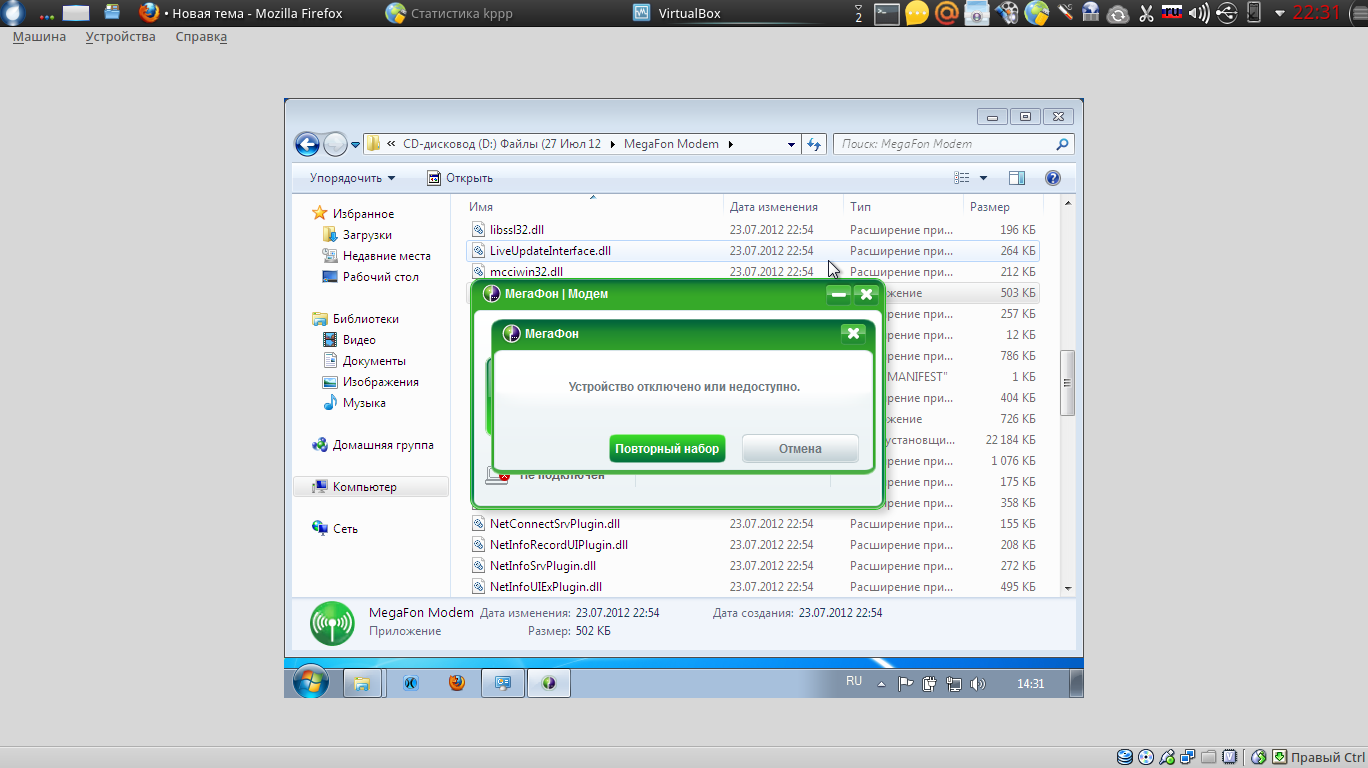Switch to the VirtualBox task in panel
Viewport: 1368px width, 768px height.
point(677,13)
